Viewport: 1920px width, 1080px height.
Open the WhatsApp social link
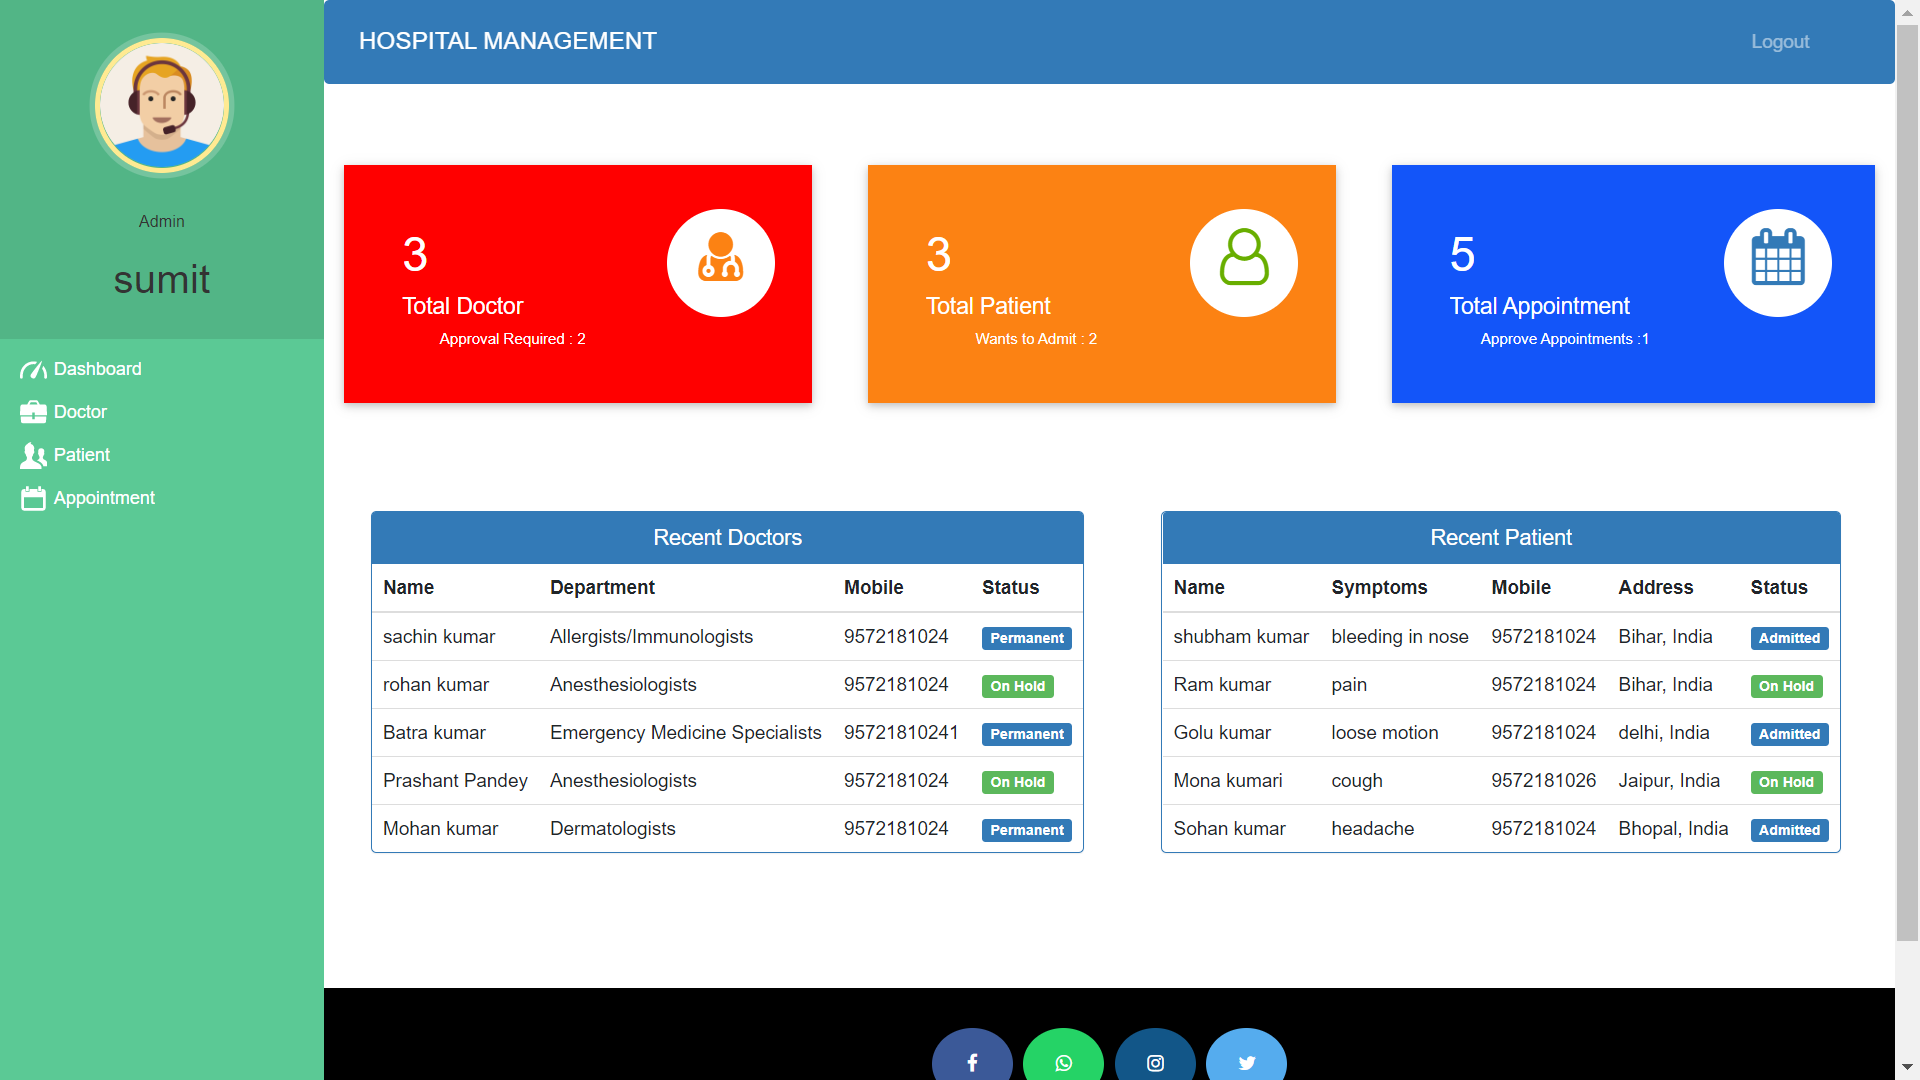(x=1063, y=1062)
